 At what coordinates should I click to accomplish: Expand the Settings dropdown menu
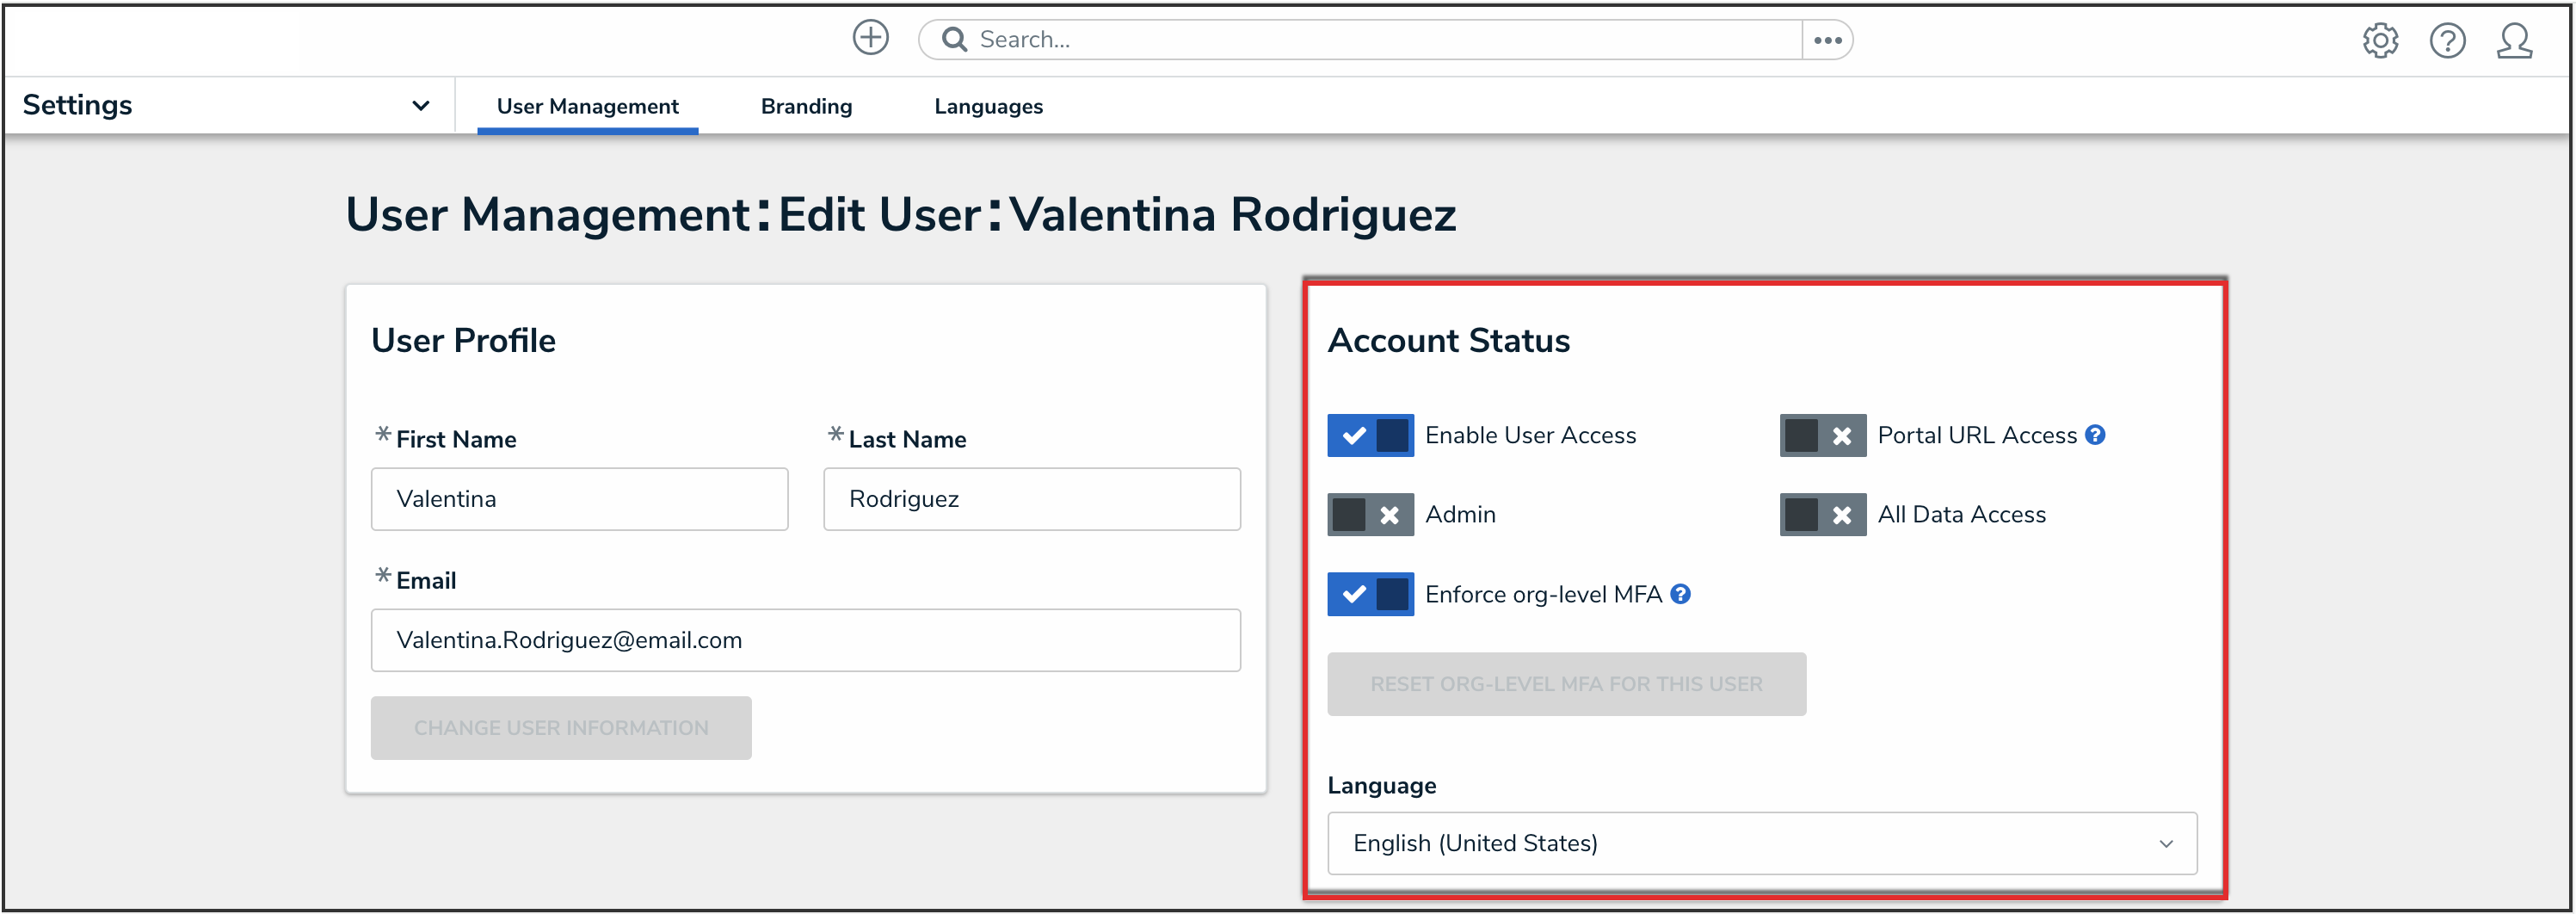click(420, 105)
